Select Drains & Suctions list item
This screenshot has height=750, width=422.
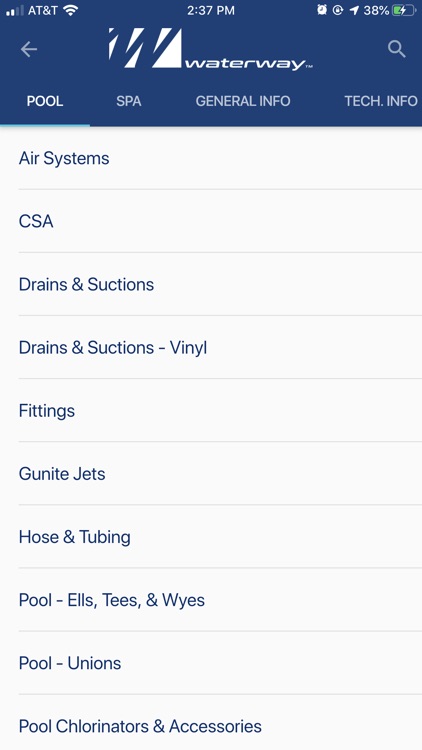pyautogui.click(x=211, y=285)
